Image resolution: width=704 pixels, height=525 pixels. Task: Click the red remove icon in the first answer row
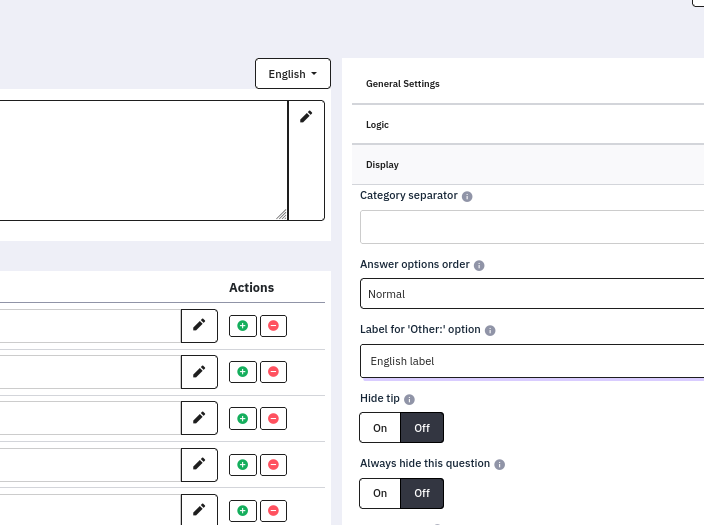[273, 326]
